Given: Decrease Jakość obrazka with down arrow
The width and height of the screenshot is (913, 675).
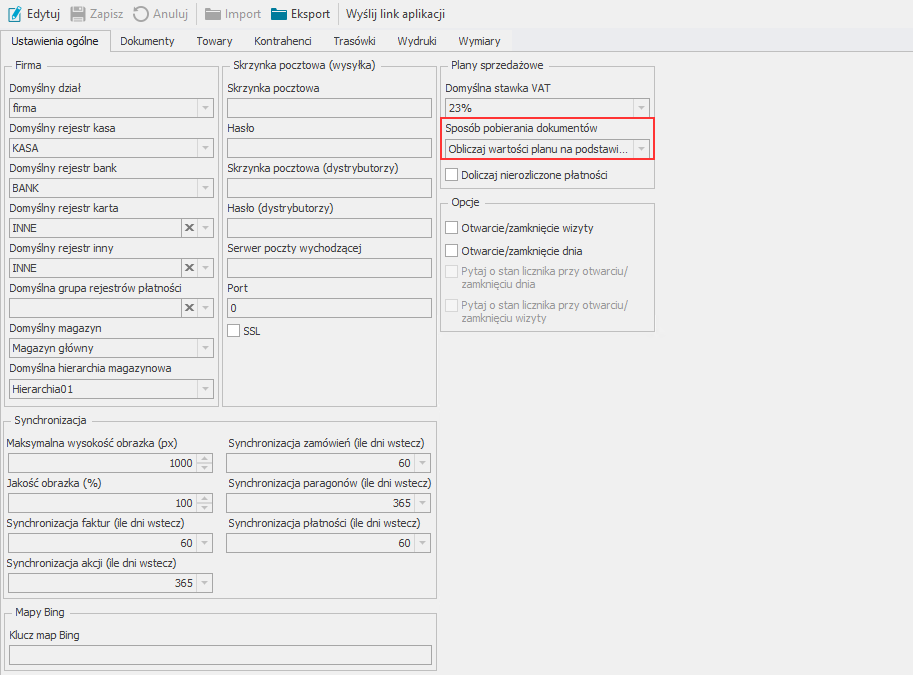Looking at the screenshot, I should (205, 507).
